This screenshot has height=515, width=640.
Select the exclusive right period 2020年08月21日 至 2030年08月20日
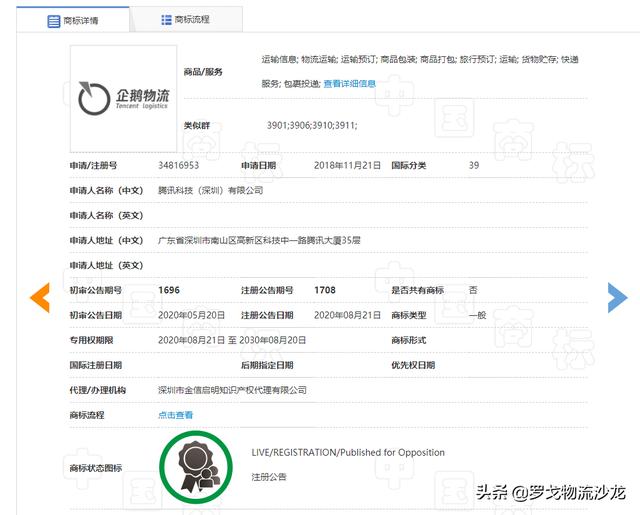(232, 340)
